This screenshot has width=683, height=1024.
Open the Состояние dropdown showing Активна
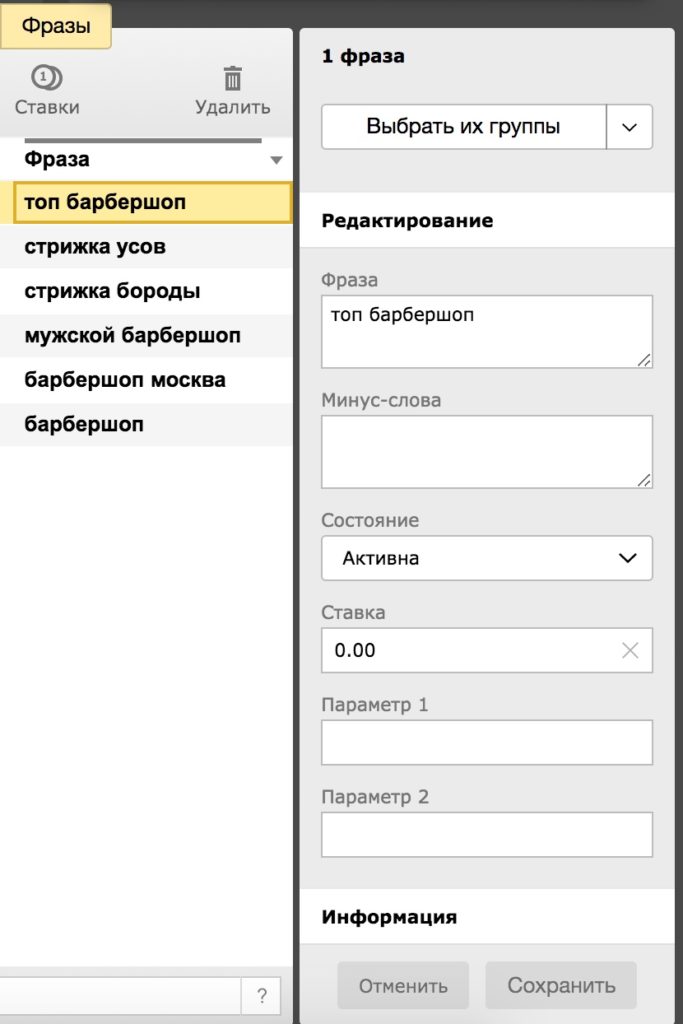(x=486, y=558)
